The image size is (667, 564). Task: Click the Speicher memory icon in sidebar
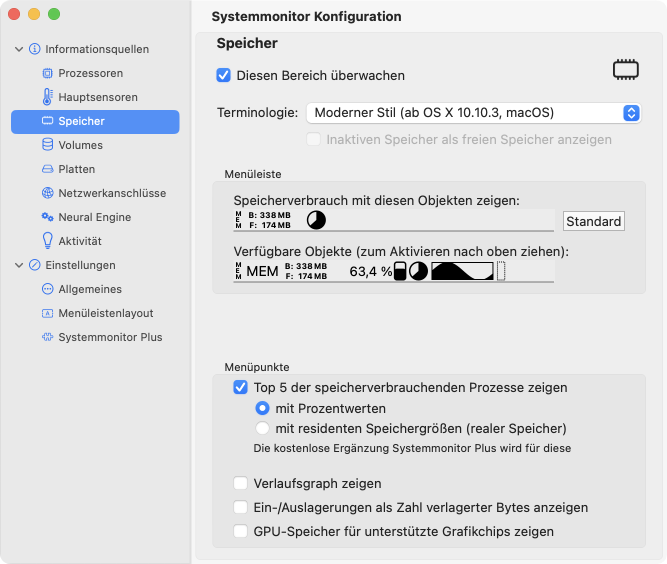pos(48,121)
